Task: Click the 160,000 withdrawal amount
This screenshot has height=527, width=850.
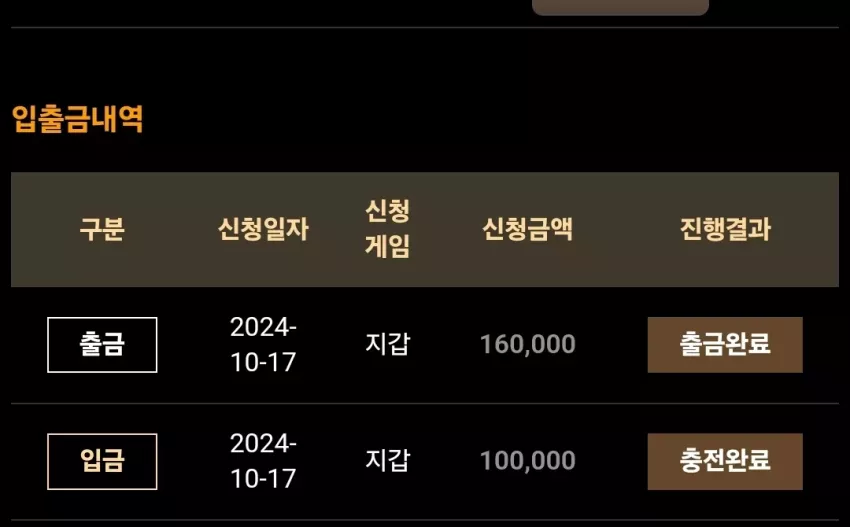Action: [527, 344]
